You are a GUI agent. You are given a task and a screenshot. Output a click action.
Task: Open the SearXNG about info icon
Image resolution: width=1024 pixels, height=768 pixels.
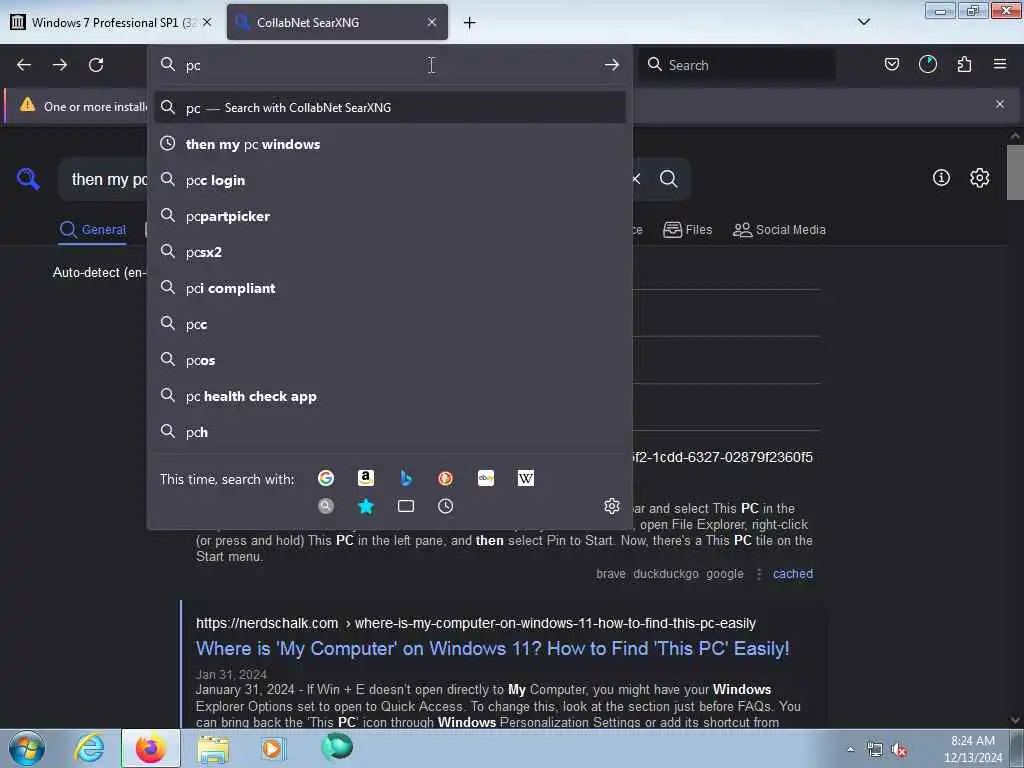(x=941, y=178)
